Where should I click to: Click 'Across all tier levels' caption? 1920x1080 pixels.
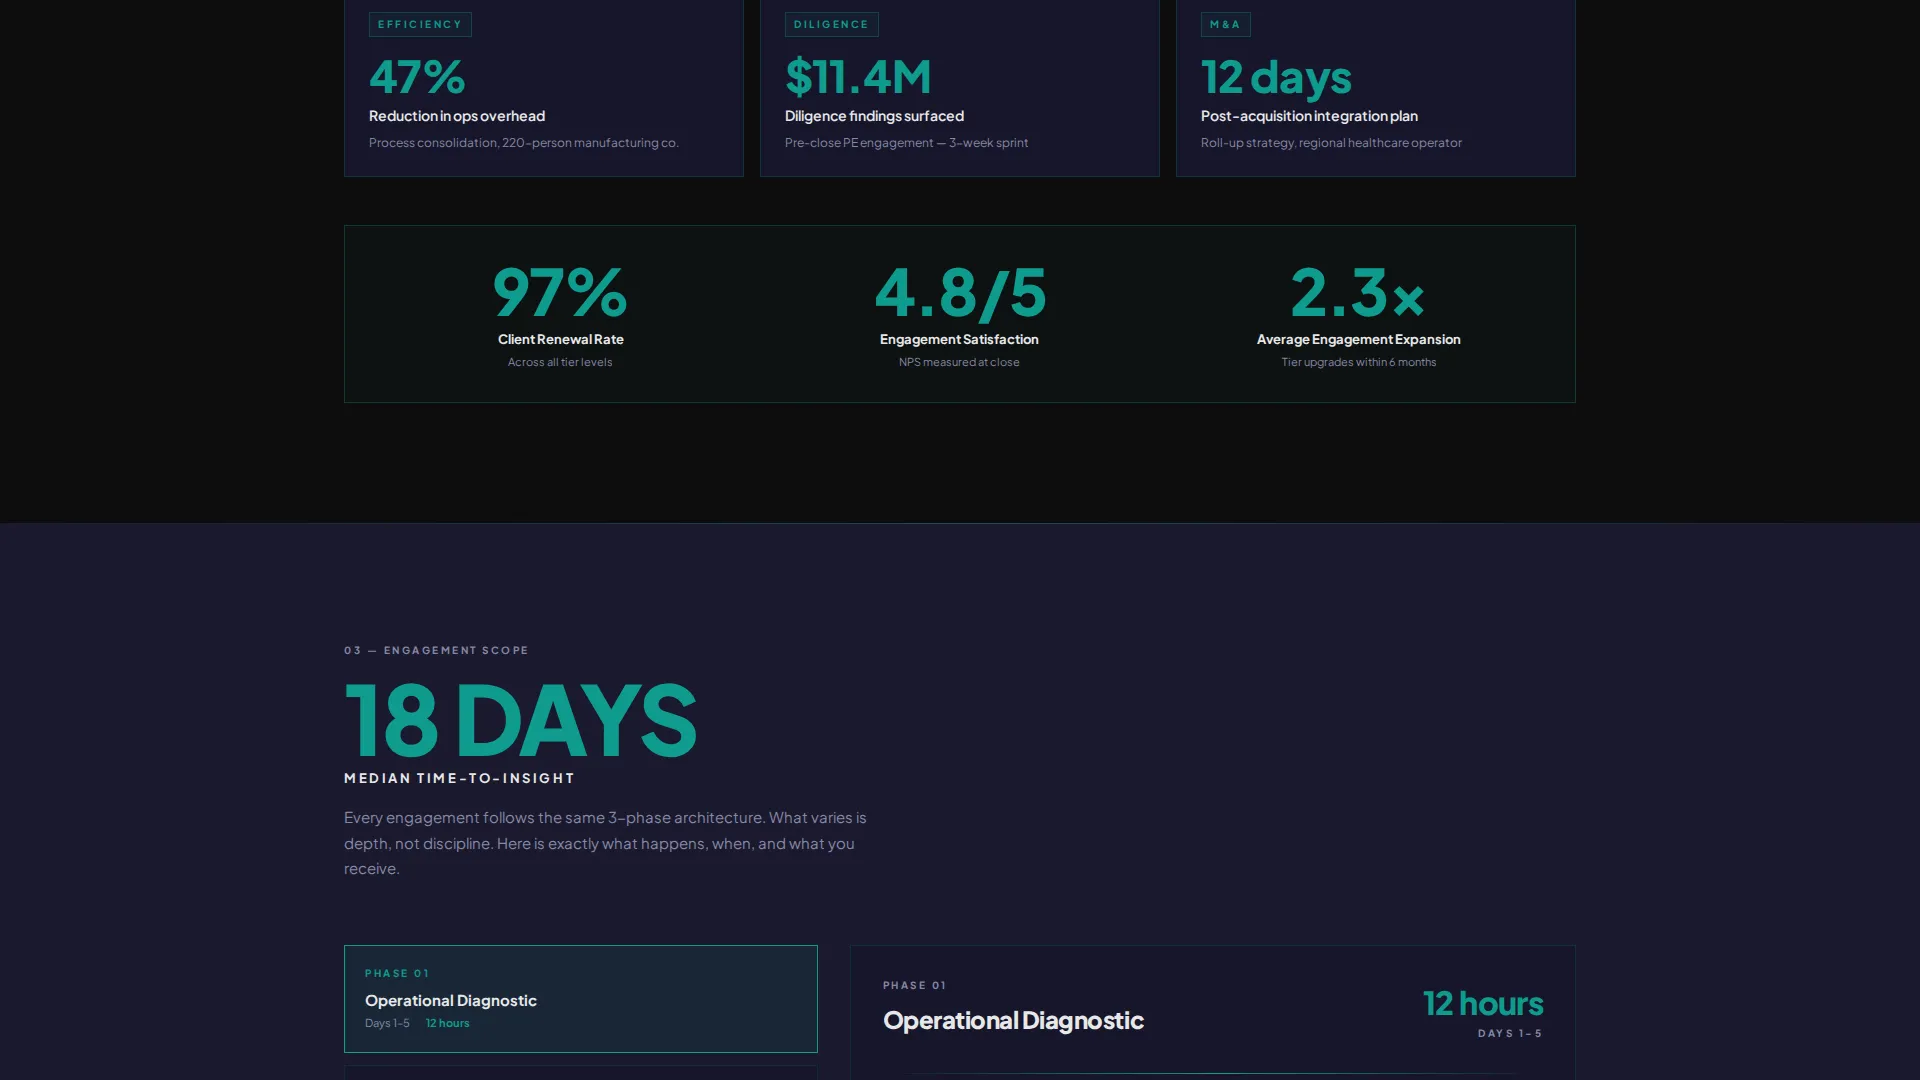pos(560,362)
